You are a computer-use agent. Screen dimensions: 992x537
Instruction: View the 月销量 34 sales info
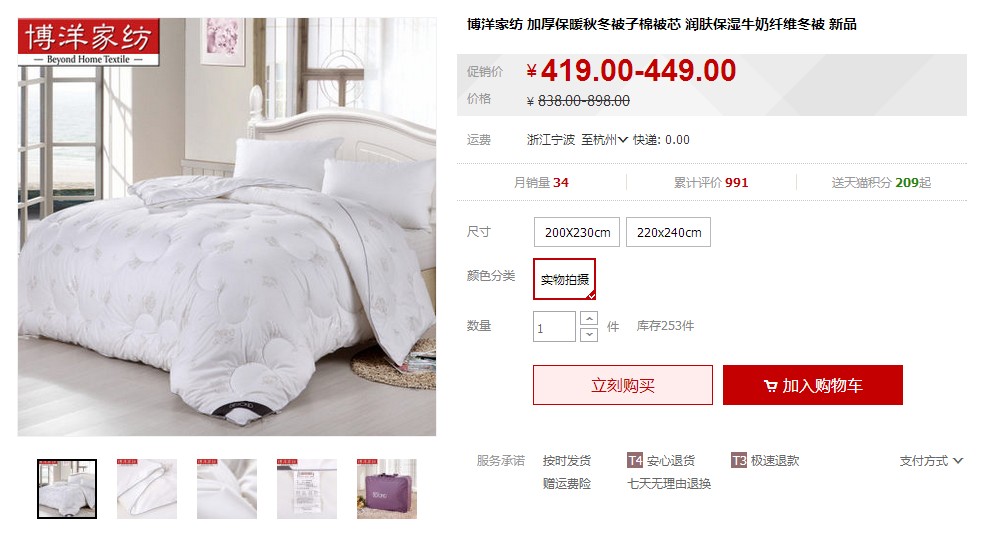click(x=541, y=183)
